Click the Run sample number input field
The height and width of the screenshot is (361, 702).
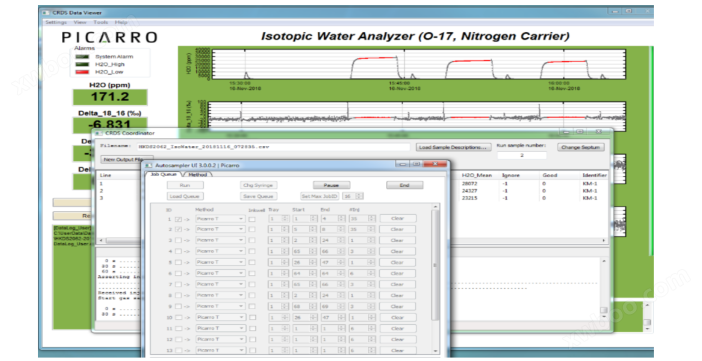tap(522, 155)
